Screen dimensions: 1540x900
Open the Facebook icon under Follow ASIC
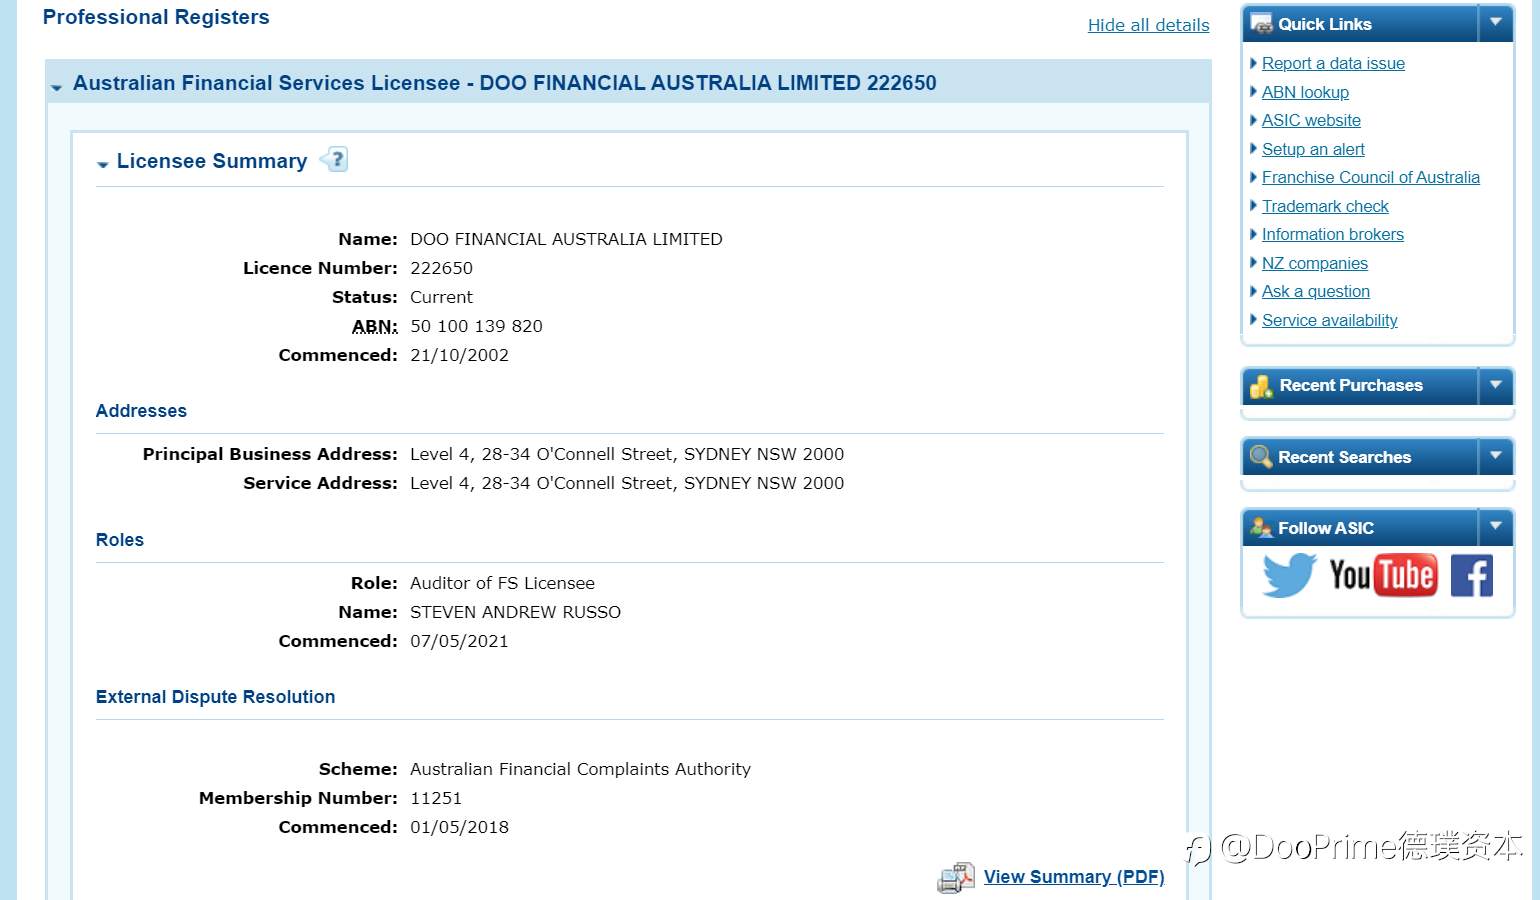[1472, 575]
